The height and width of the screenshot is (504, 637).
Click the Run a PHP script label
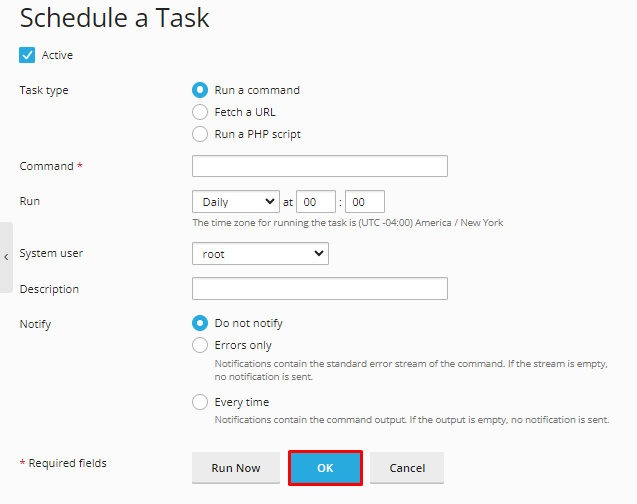click(257, 134)
